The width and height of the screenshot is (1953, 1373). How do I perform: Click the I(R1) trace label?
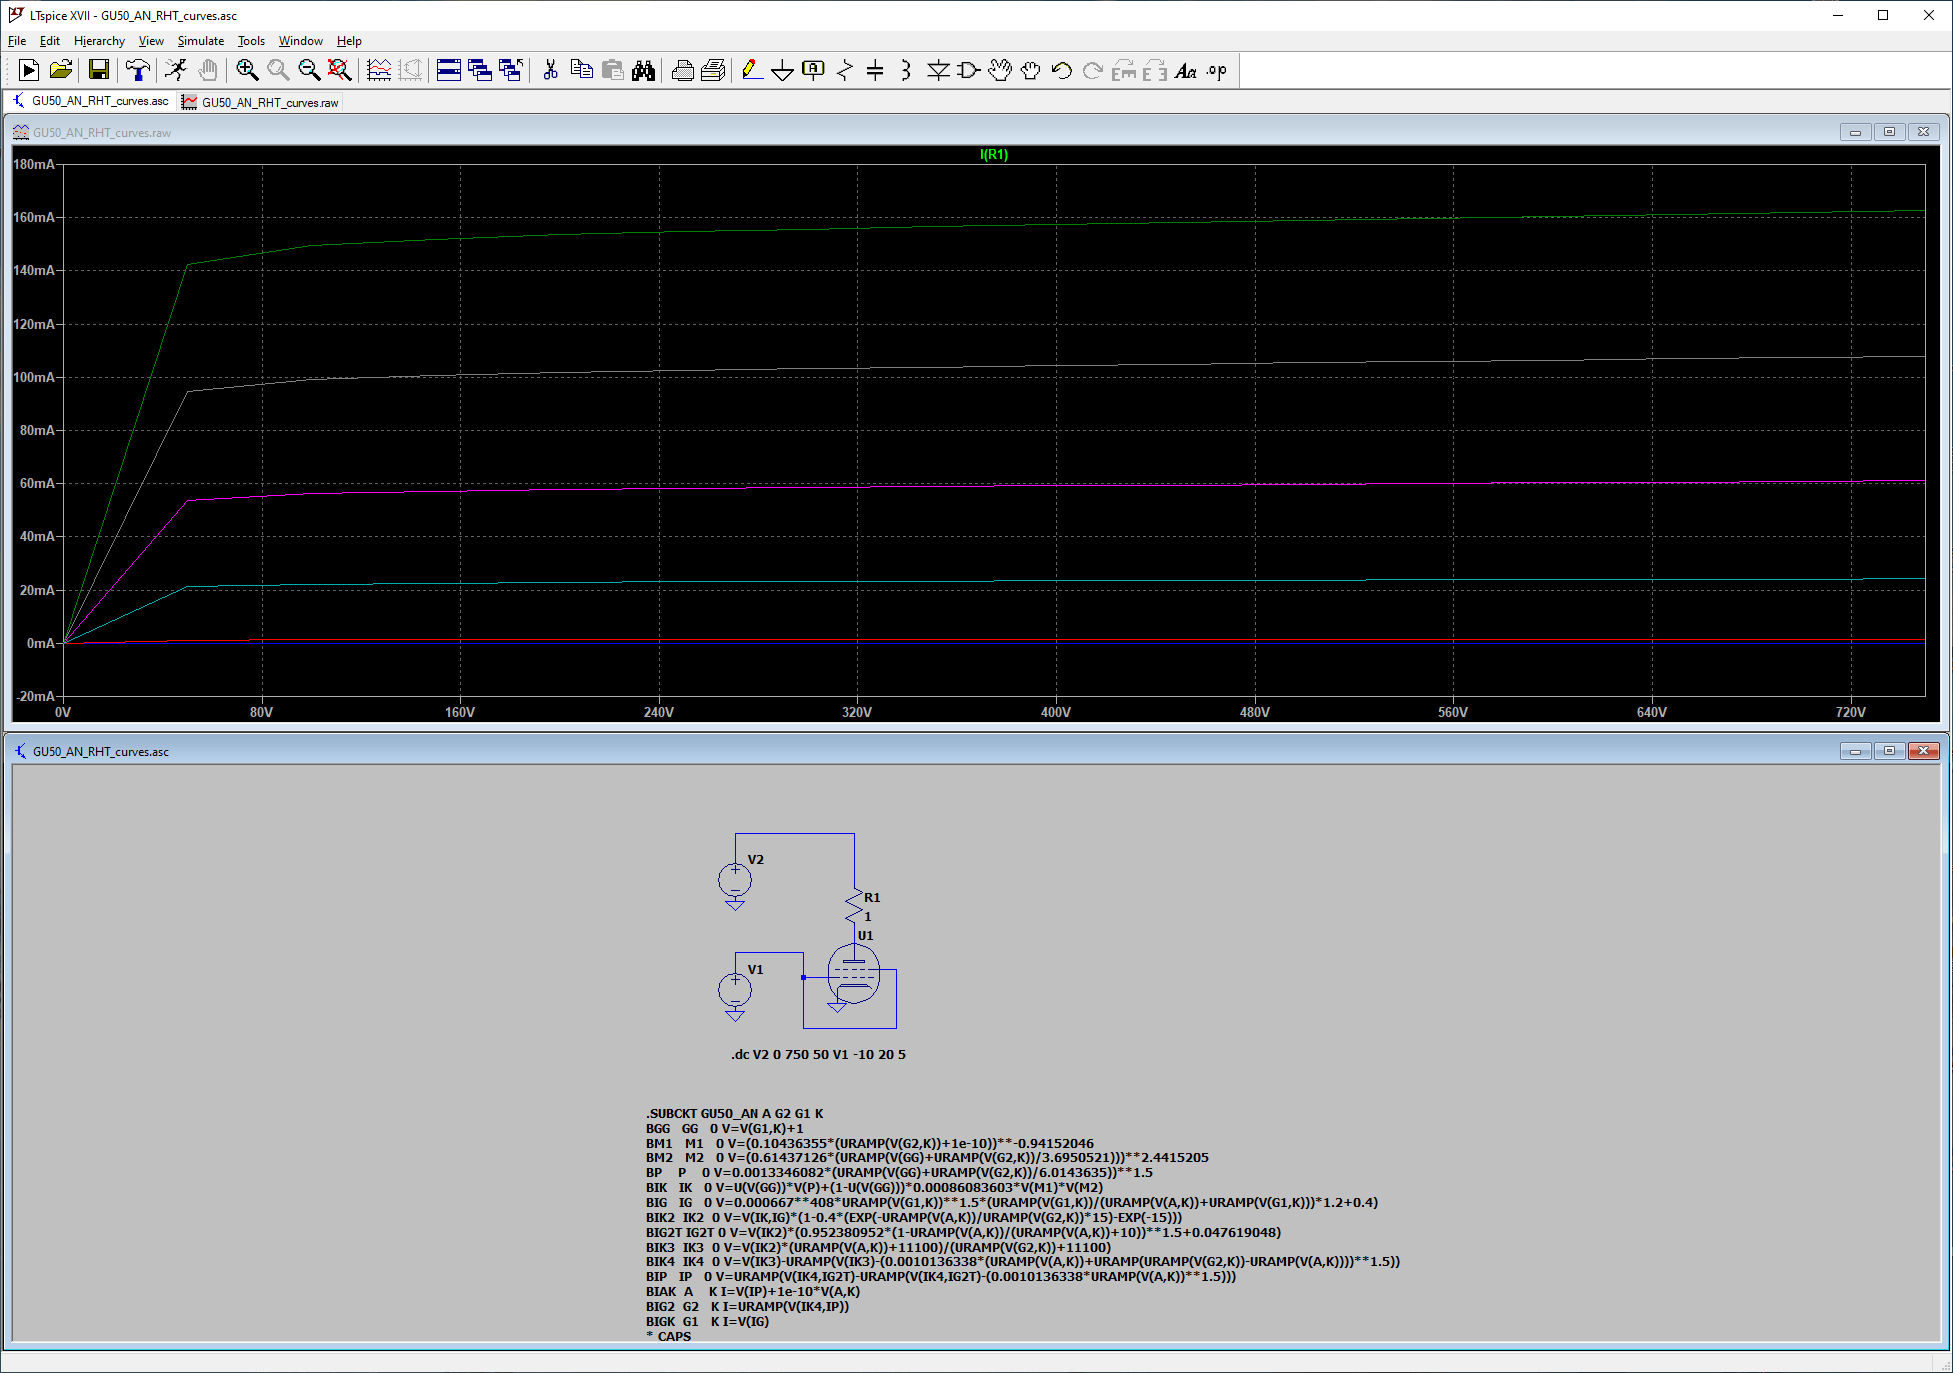994,154
